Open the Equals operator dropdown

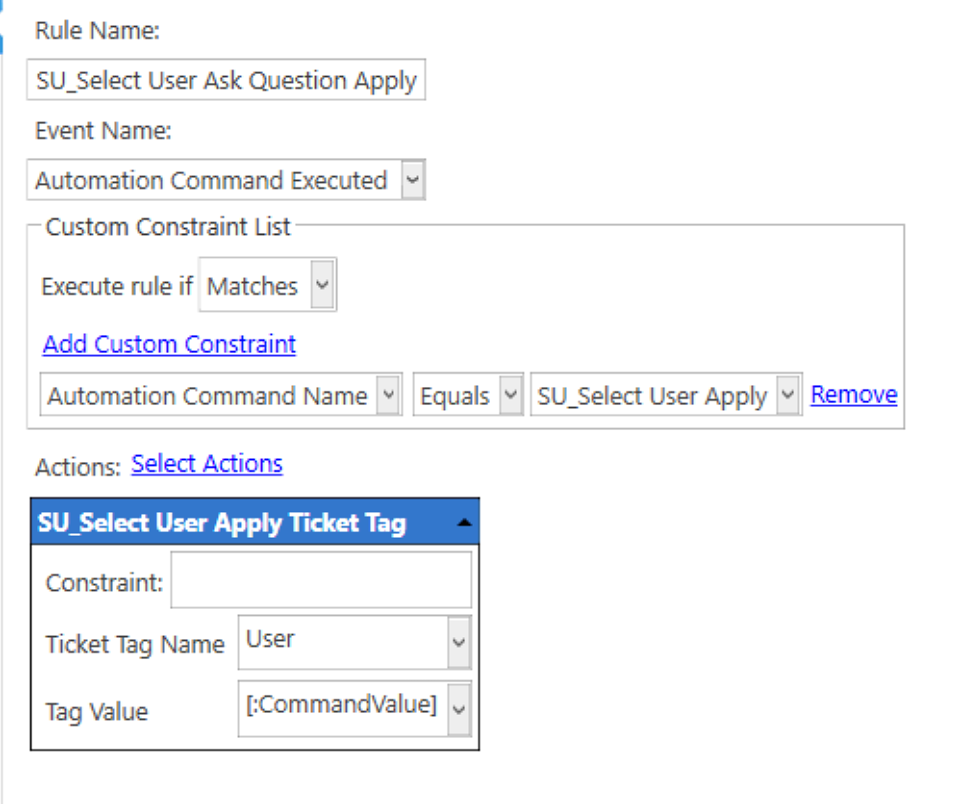(468, 395)
